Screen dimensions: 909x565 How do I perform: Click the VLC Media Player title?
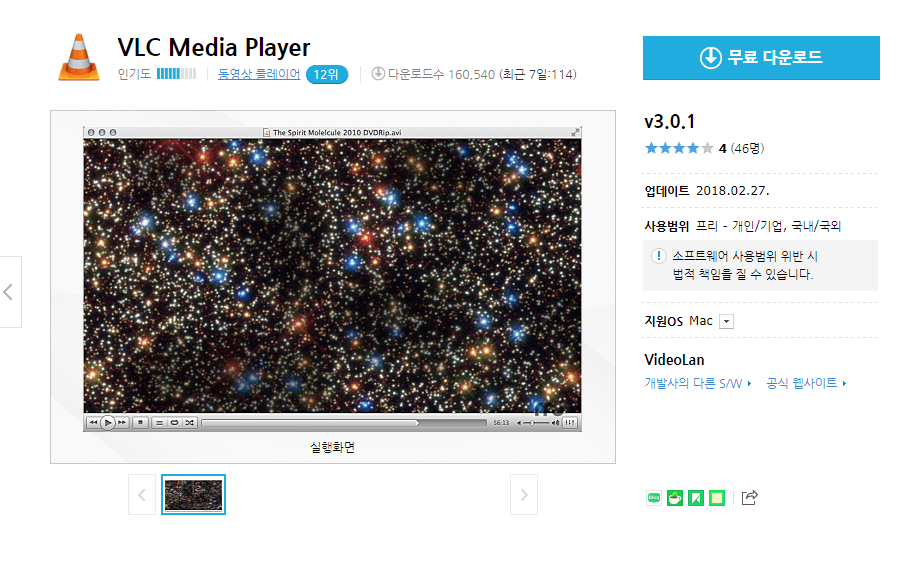213,48
